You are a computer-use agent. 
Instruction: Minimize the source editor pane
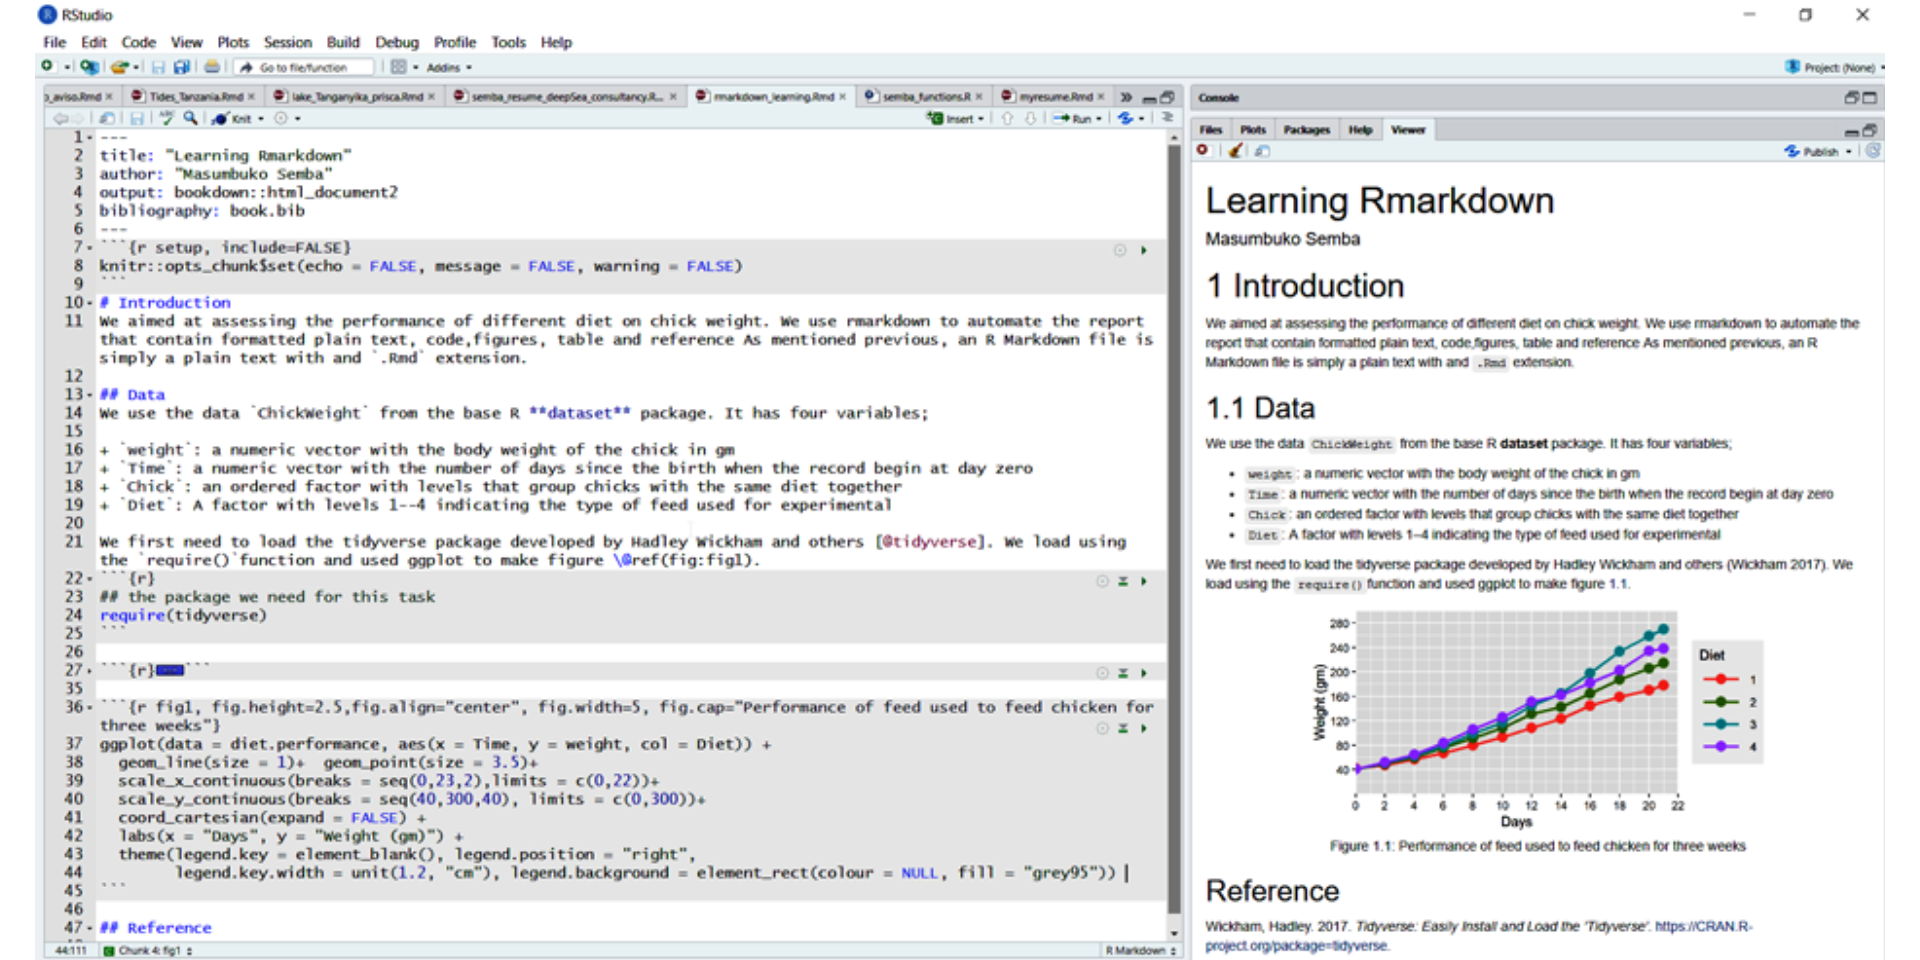1149,98
